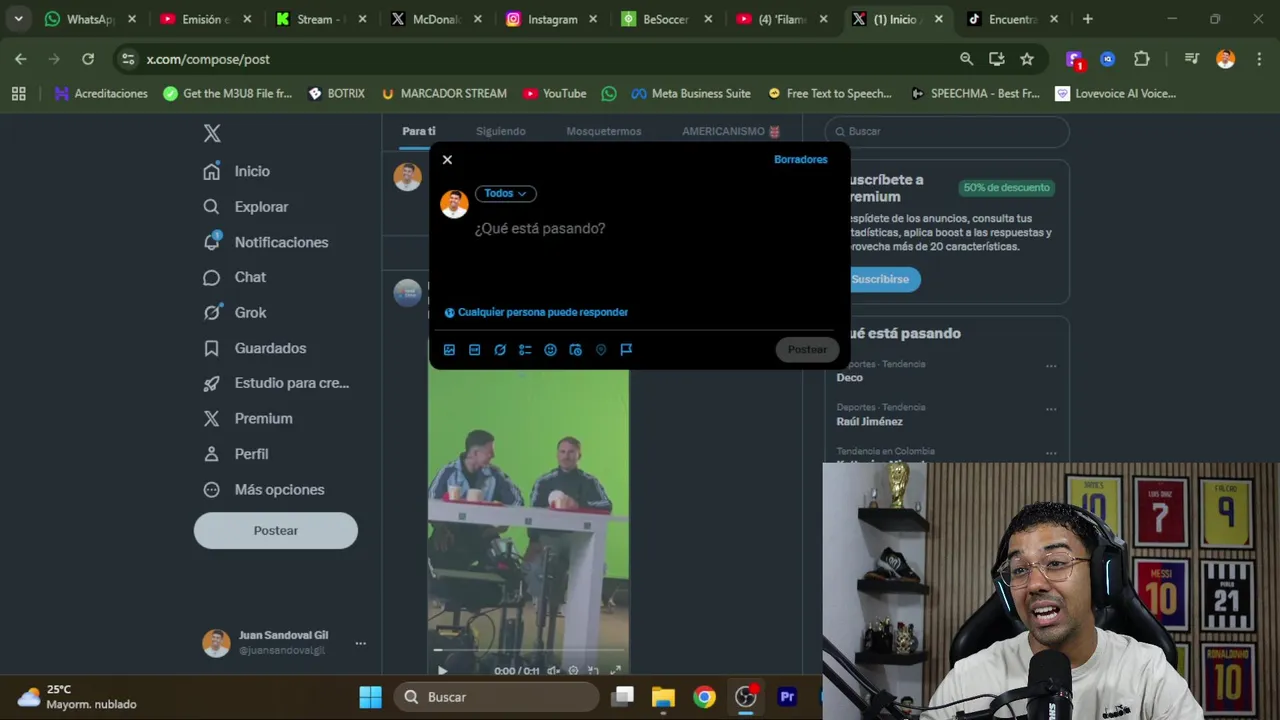Play the green screen video
This screenshot has width=1280, height=720.
point(442,671)
